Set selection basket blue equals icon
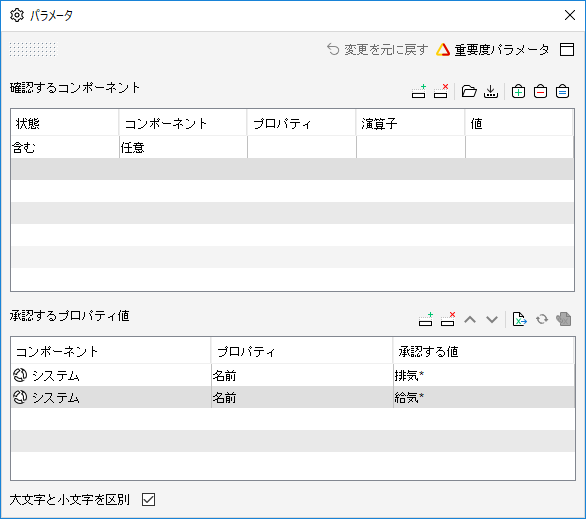 pyautogui.click(x=562, y=92)
